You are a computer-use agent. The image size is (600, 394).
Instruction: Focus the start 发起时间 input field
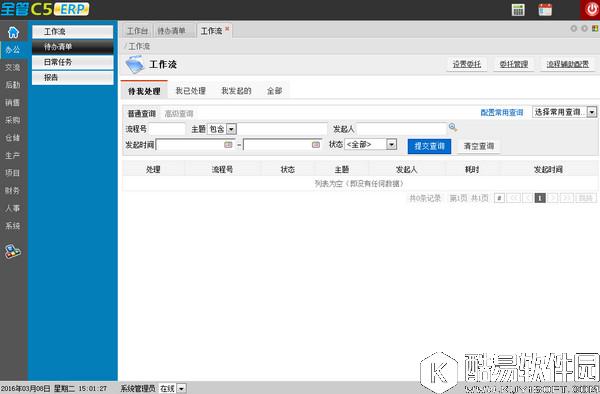tap(195, 145)
